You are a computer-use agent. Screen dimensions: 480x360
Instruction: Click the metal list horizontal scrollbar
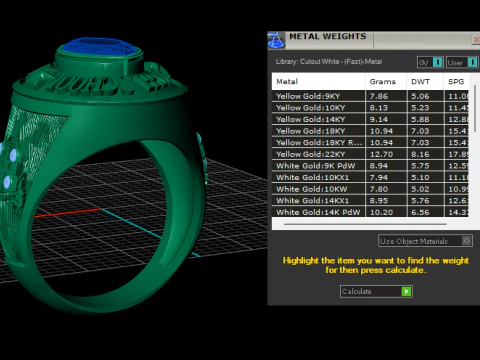click(365, 224)
